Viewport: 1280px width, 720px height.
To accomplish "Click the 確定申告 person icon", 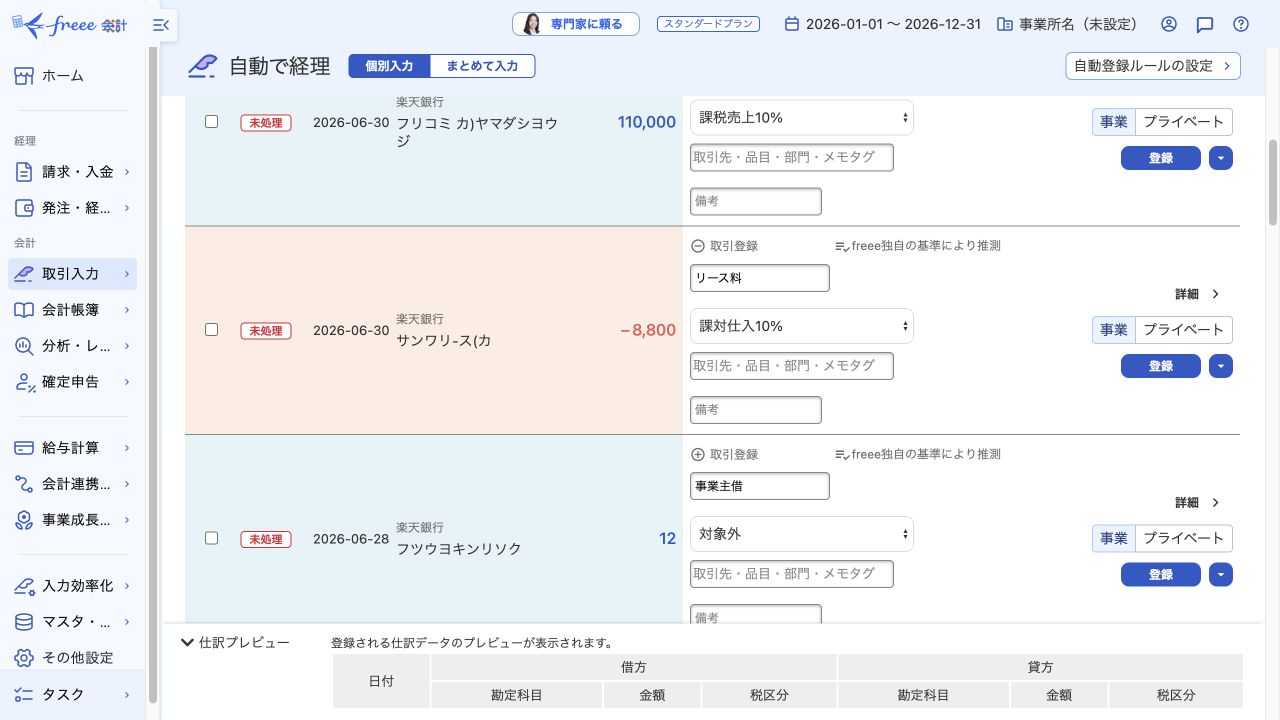I will pos(25,382).
